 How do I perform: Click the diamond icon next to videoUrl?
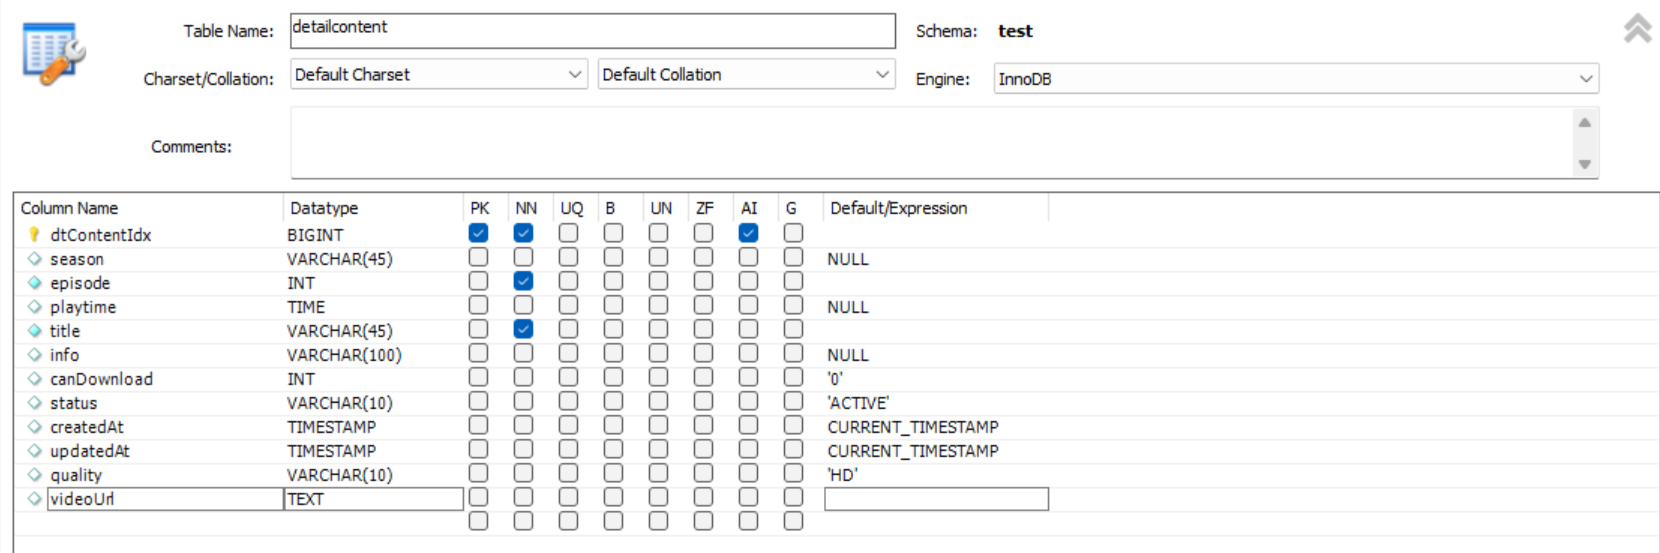point(34,499)
